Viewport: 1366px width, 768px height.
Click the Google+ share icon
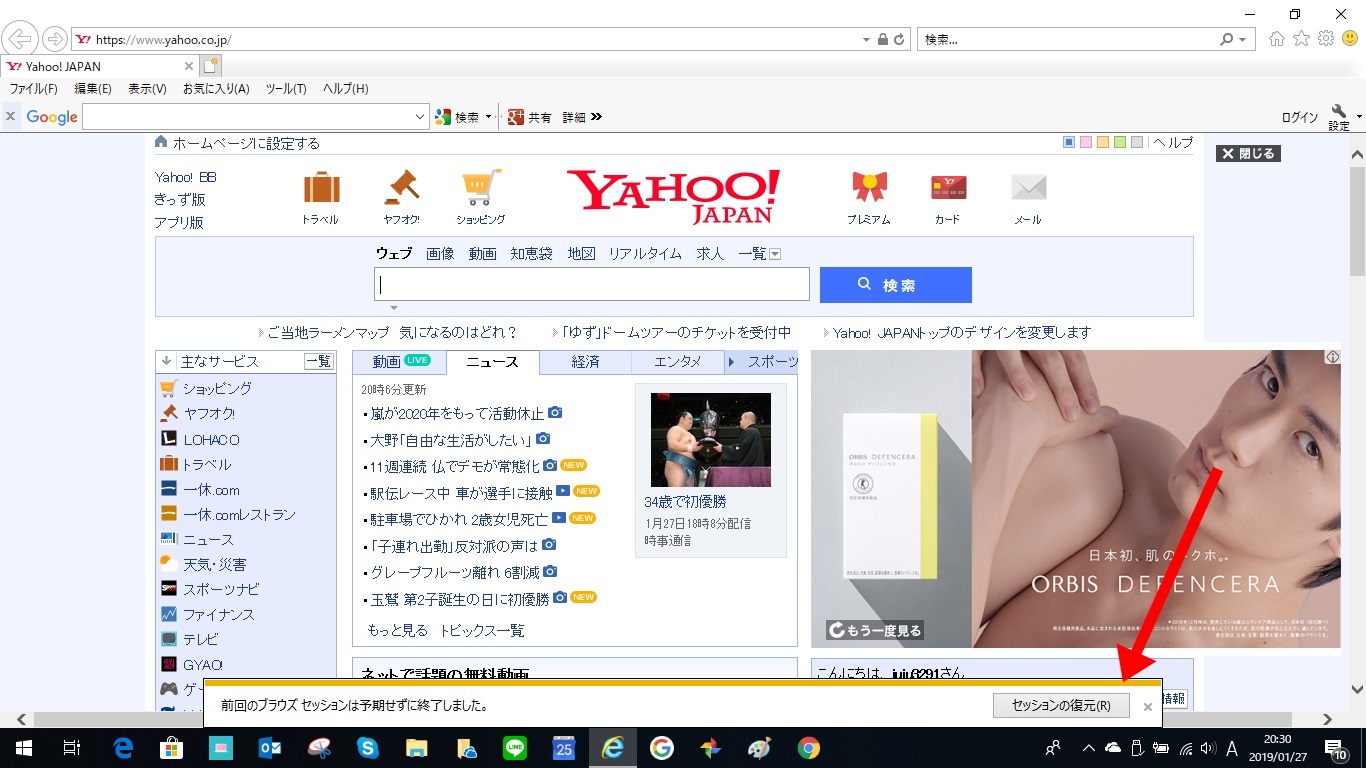516,117
